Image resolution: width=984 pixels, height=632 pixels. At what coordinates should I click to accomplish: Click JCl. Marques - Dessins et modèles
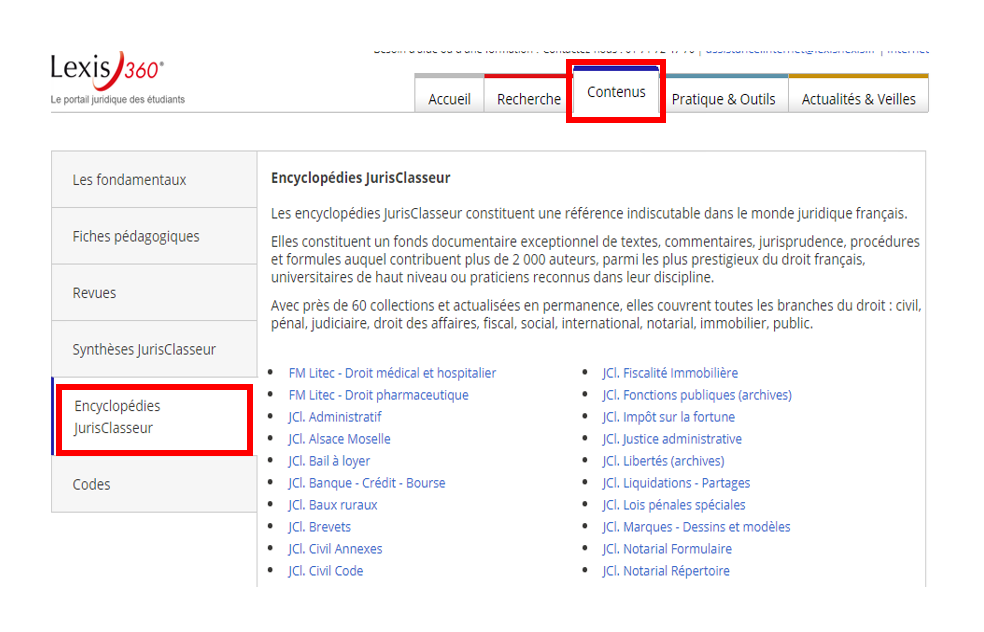[x=697, y=527]
